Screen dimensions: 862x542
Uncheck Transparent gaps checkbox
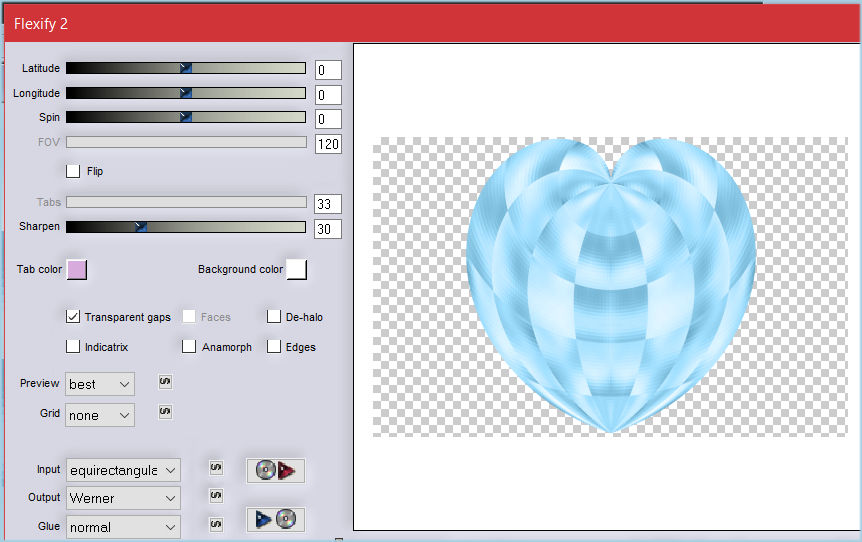(73, 317)
